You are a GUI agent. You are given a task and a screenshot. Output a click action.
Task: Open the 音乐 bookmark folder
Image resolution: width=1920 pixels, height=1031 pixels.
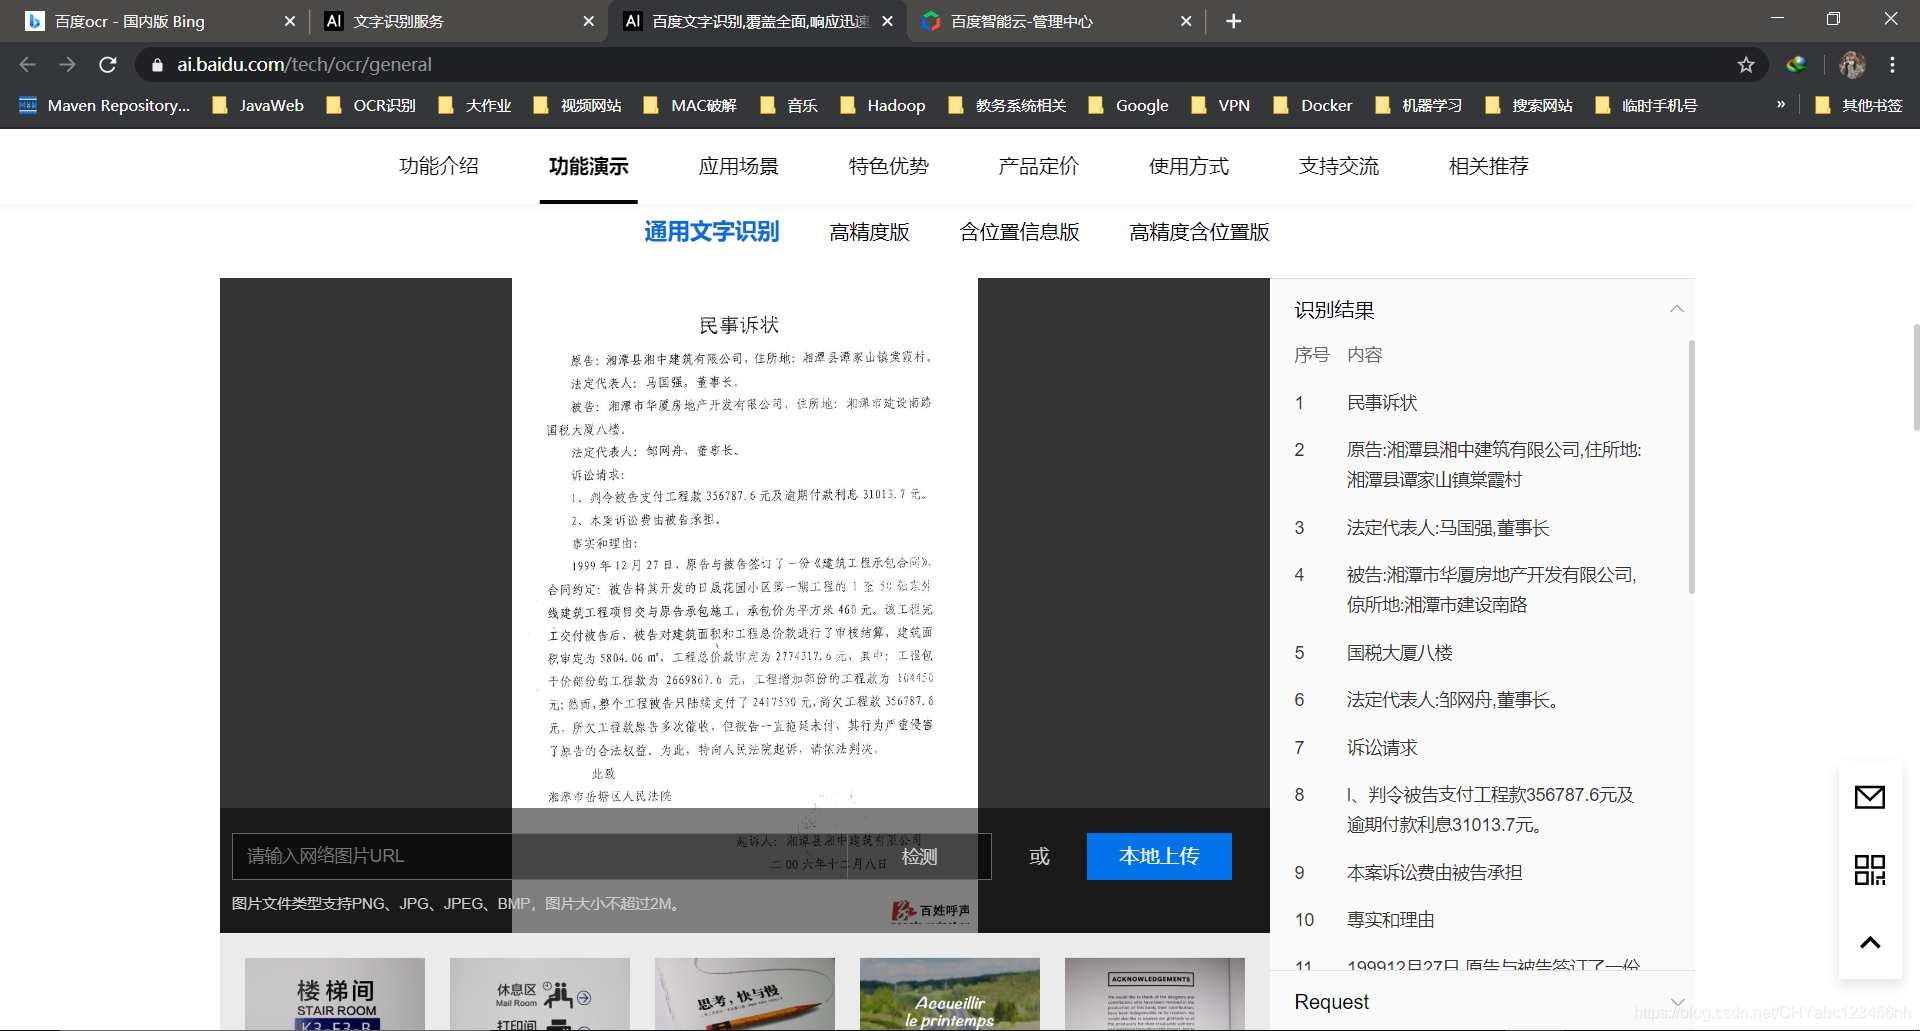[789, 105]
